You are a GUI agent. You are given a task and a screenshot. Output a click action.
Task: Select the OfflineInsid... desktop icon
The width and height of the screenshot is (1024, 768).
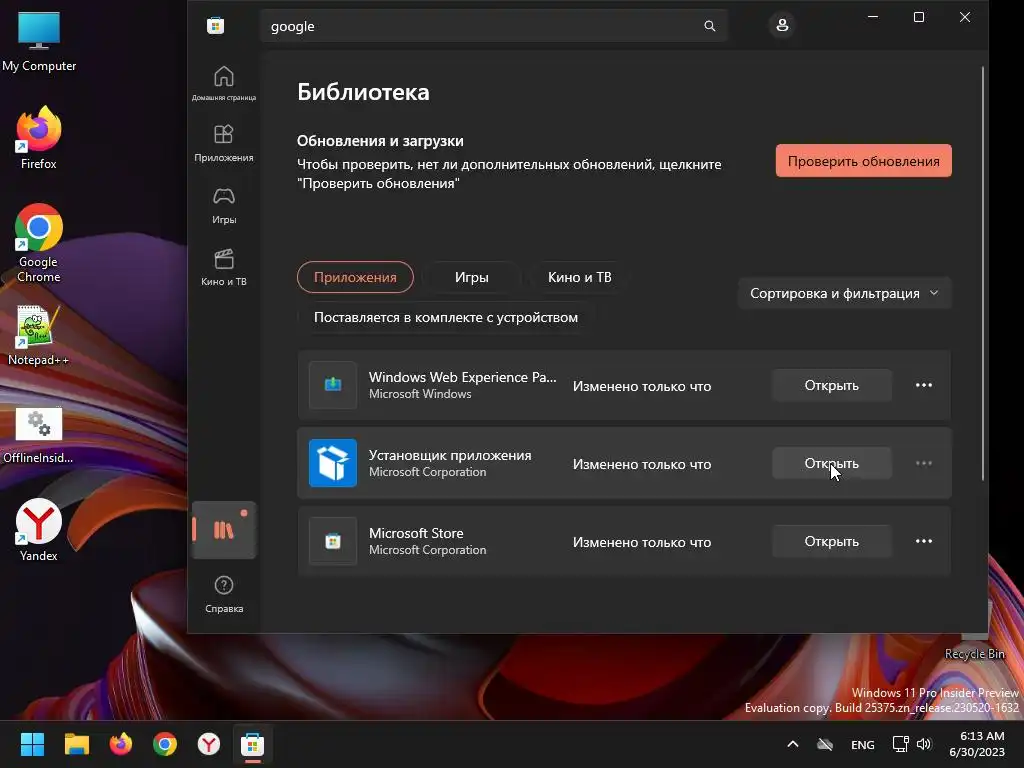[x=39, y=436]
